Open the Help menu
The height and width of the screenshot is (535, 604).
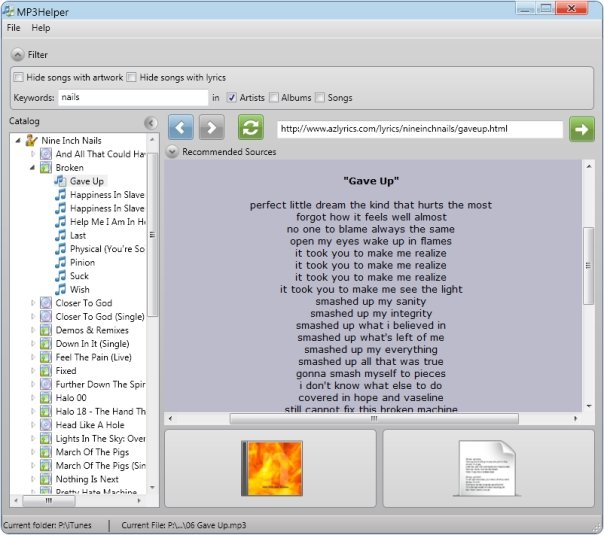pos(41,28)
